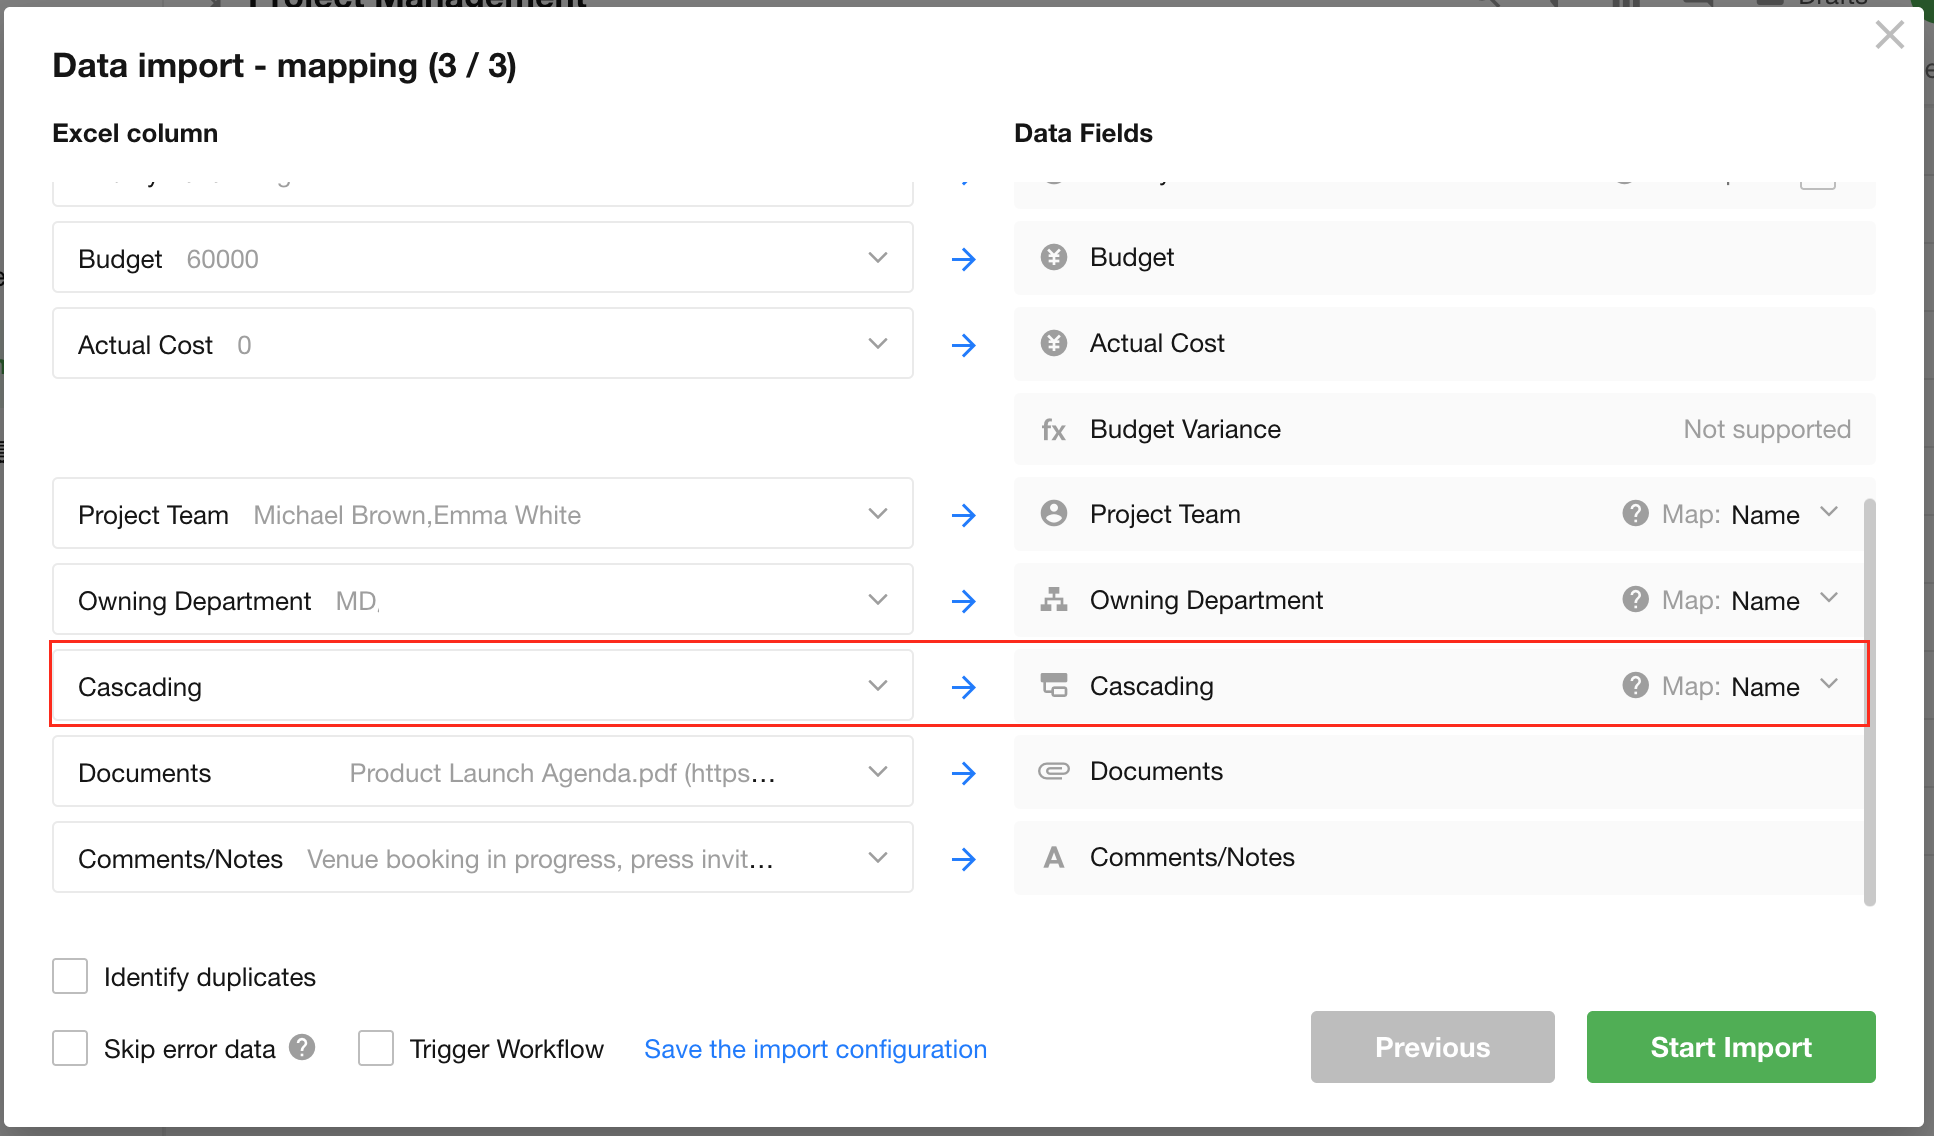This screenshot has width=1934, height=1136.
Task: Click help icon beside Cascading mapping
Action: 1635,686
